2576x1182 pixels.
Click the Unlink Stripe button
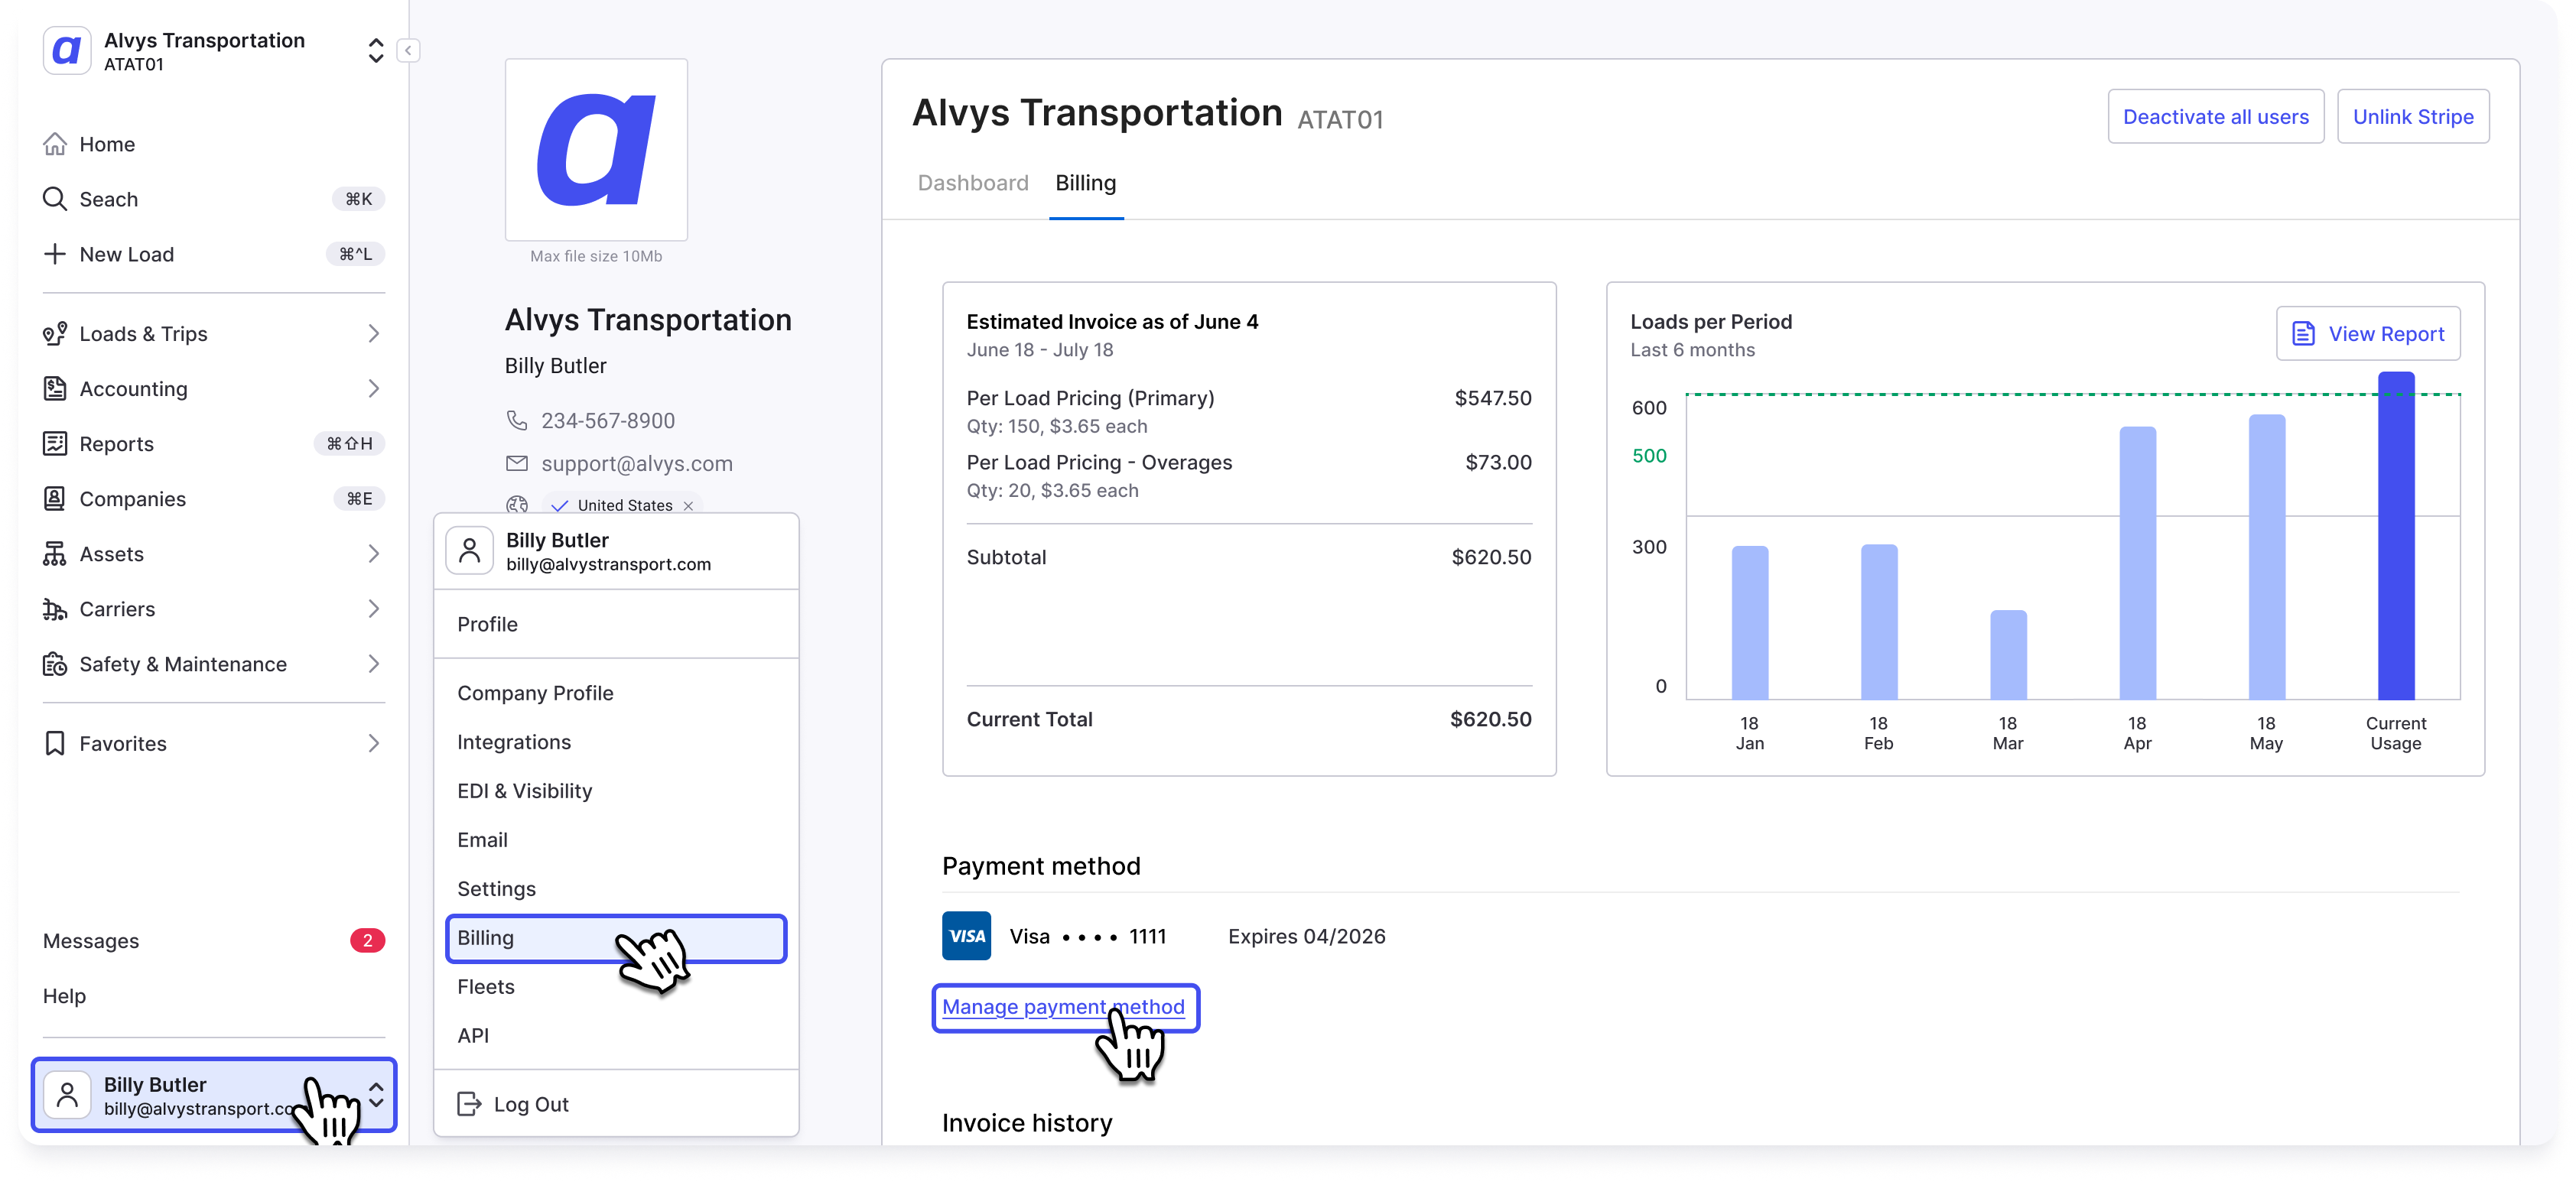click(x=2412, y=117)
